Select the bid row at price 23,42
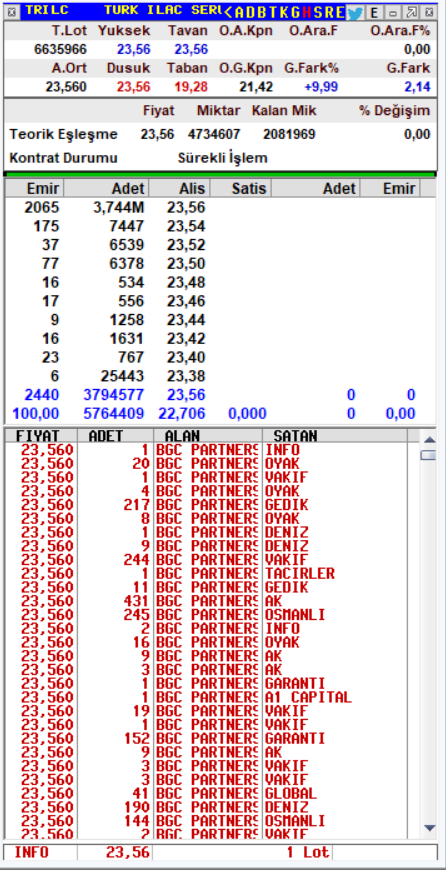 (x=219, y=338)
